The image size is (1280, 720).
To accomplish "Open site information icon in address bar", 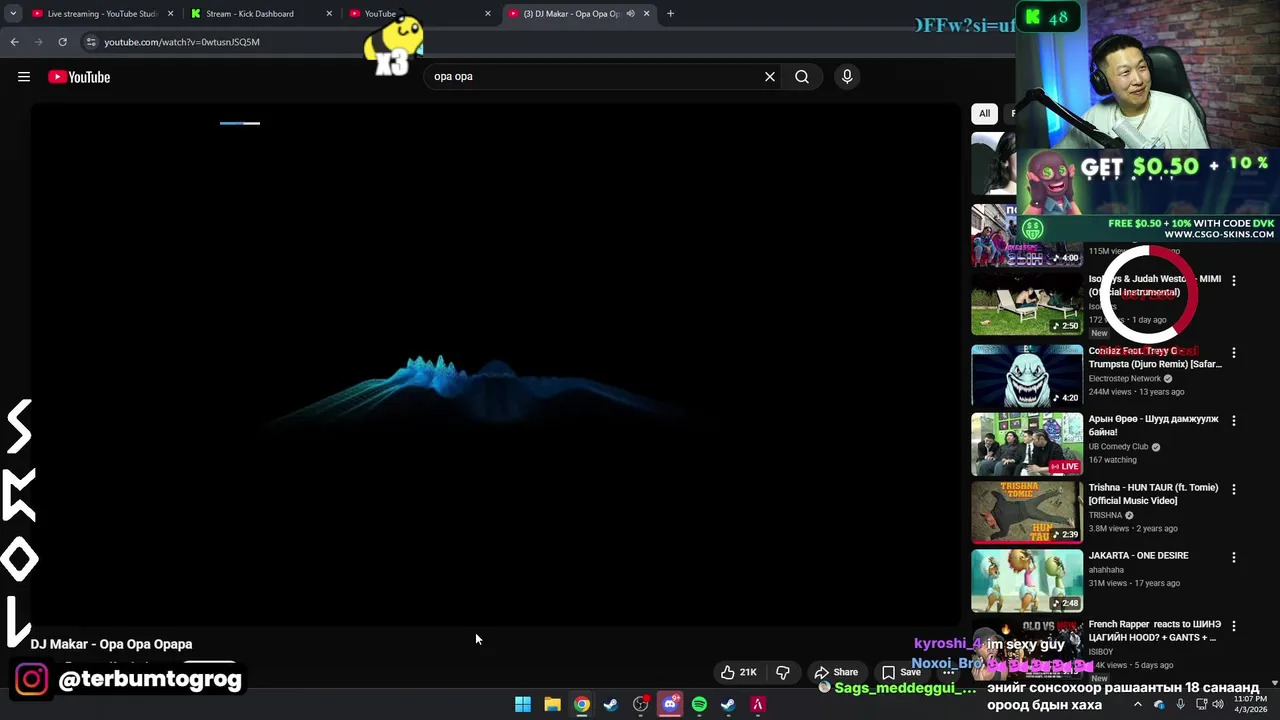I will 91,42.
